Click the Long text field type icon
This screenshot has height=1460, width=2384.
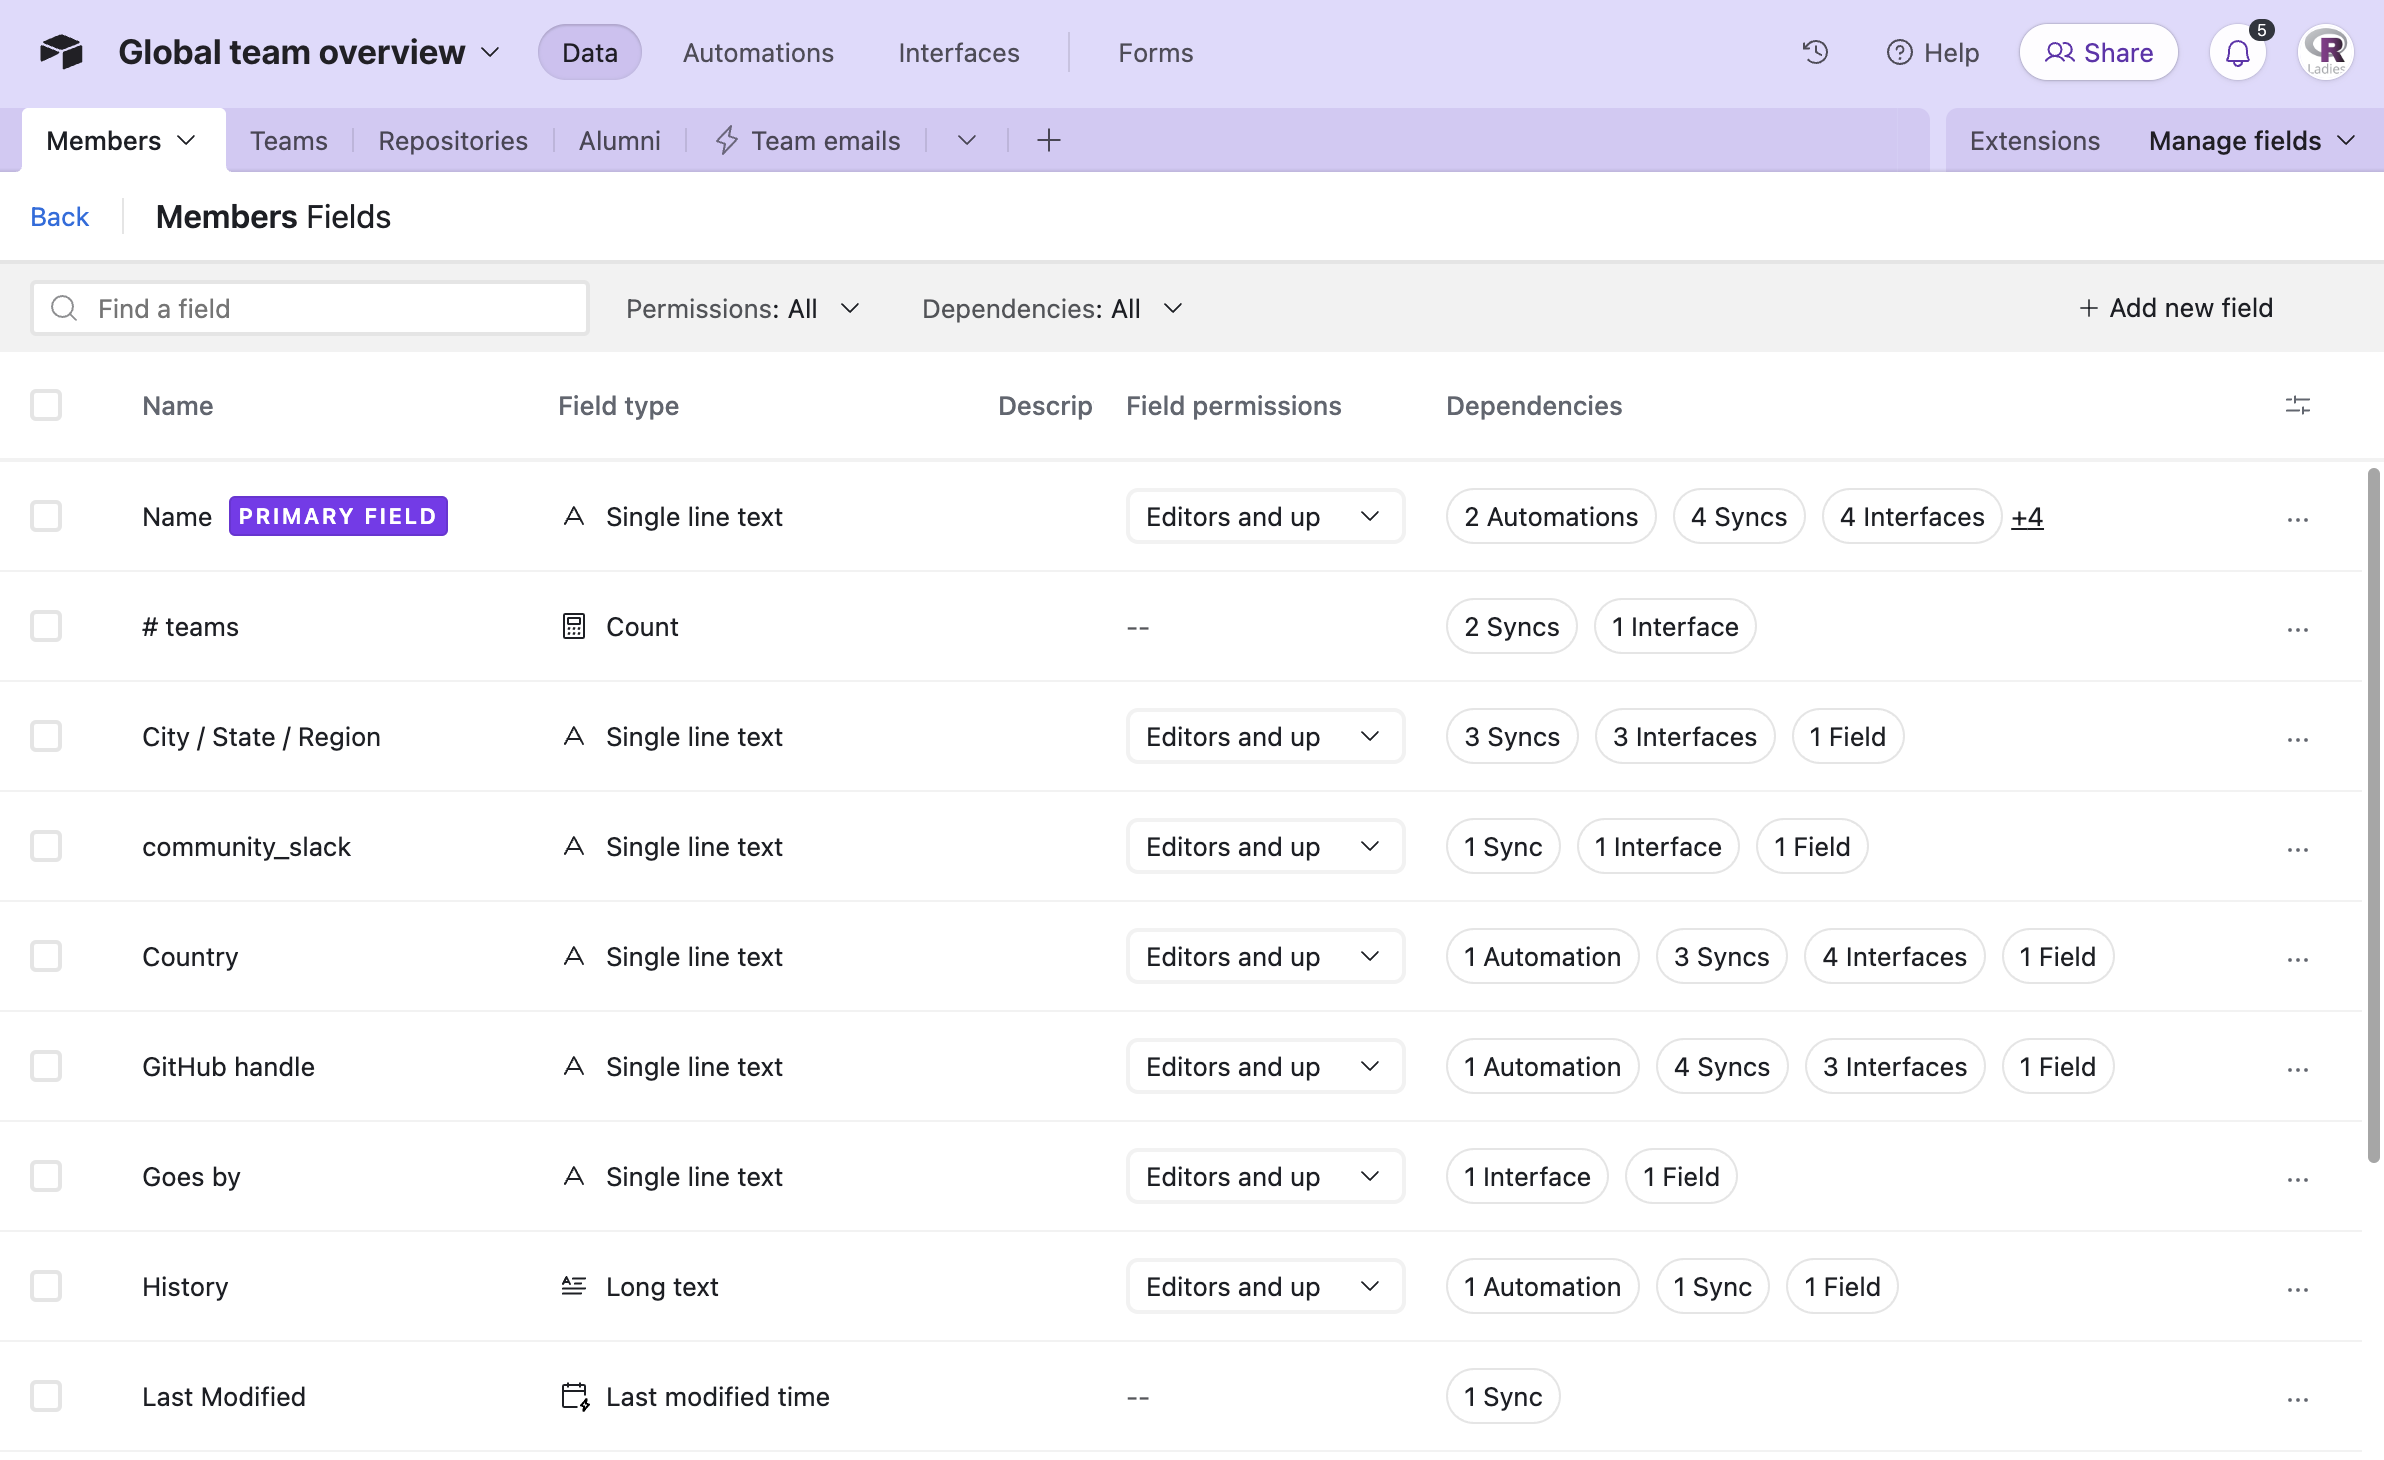(574, 1286)
